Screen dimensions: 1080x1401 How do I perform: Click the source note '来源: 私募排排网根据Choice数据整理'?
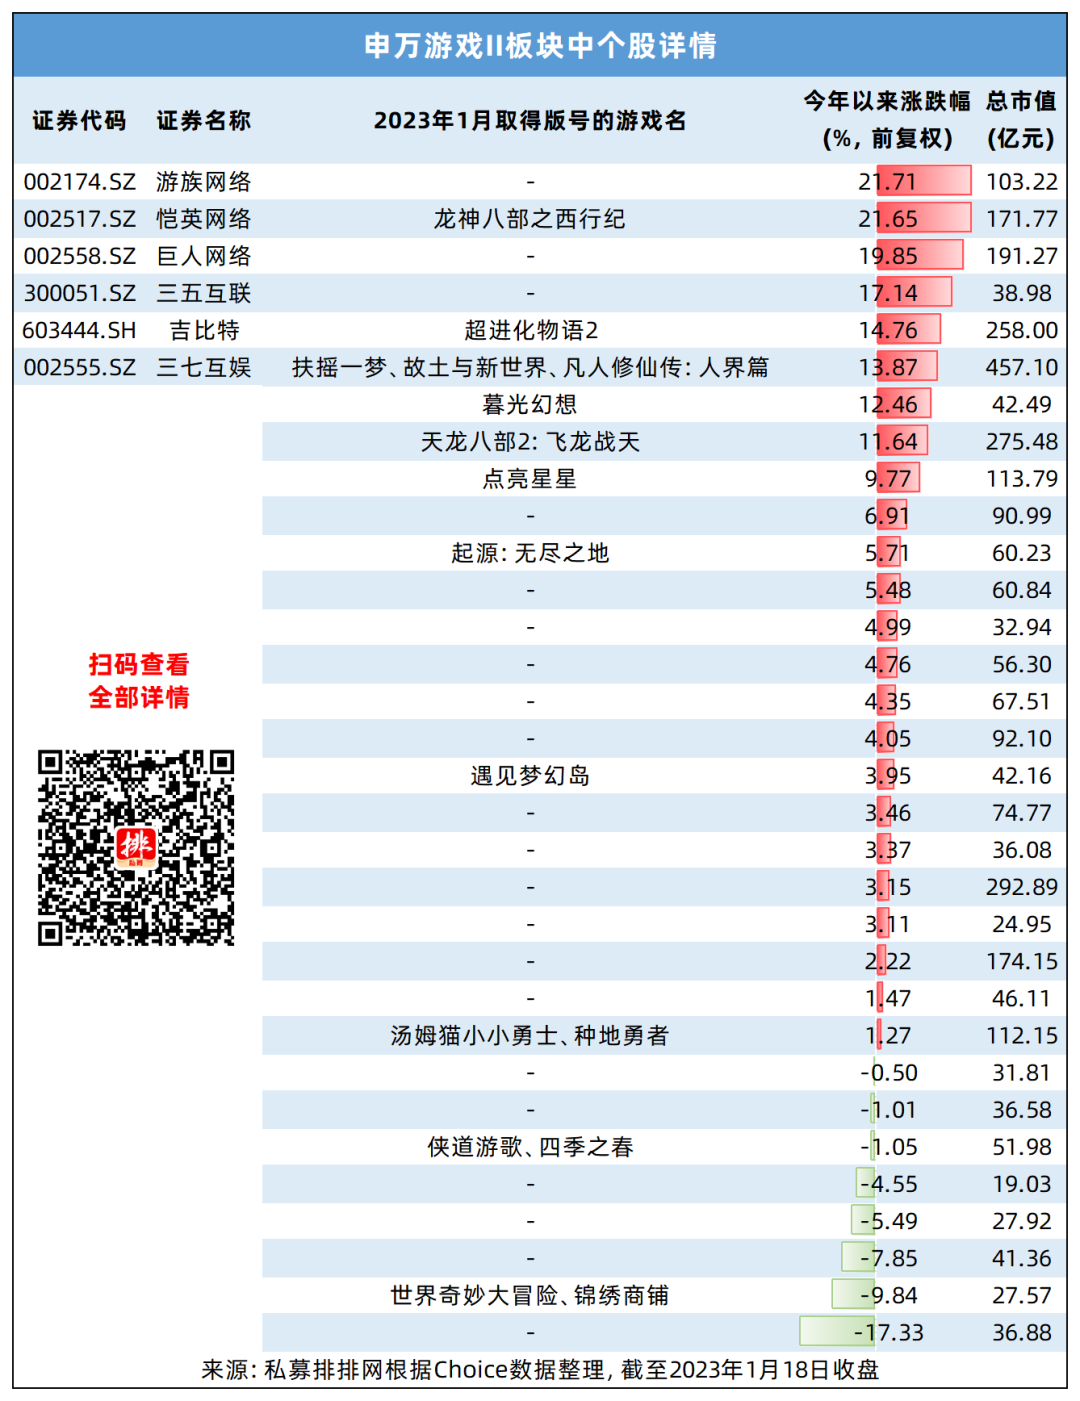click(403, 1370)
